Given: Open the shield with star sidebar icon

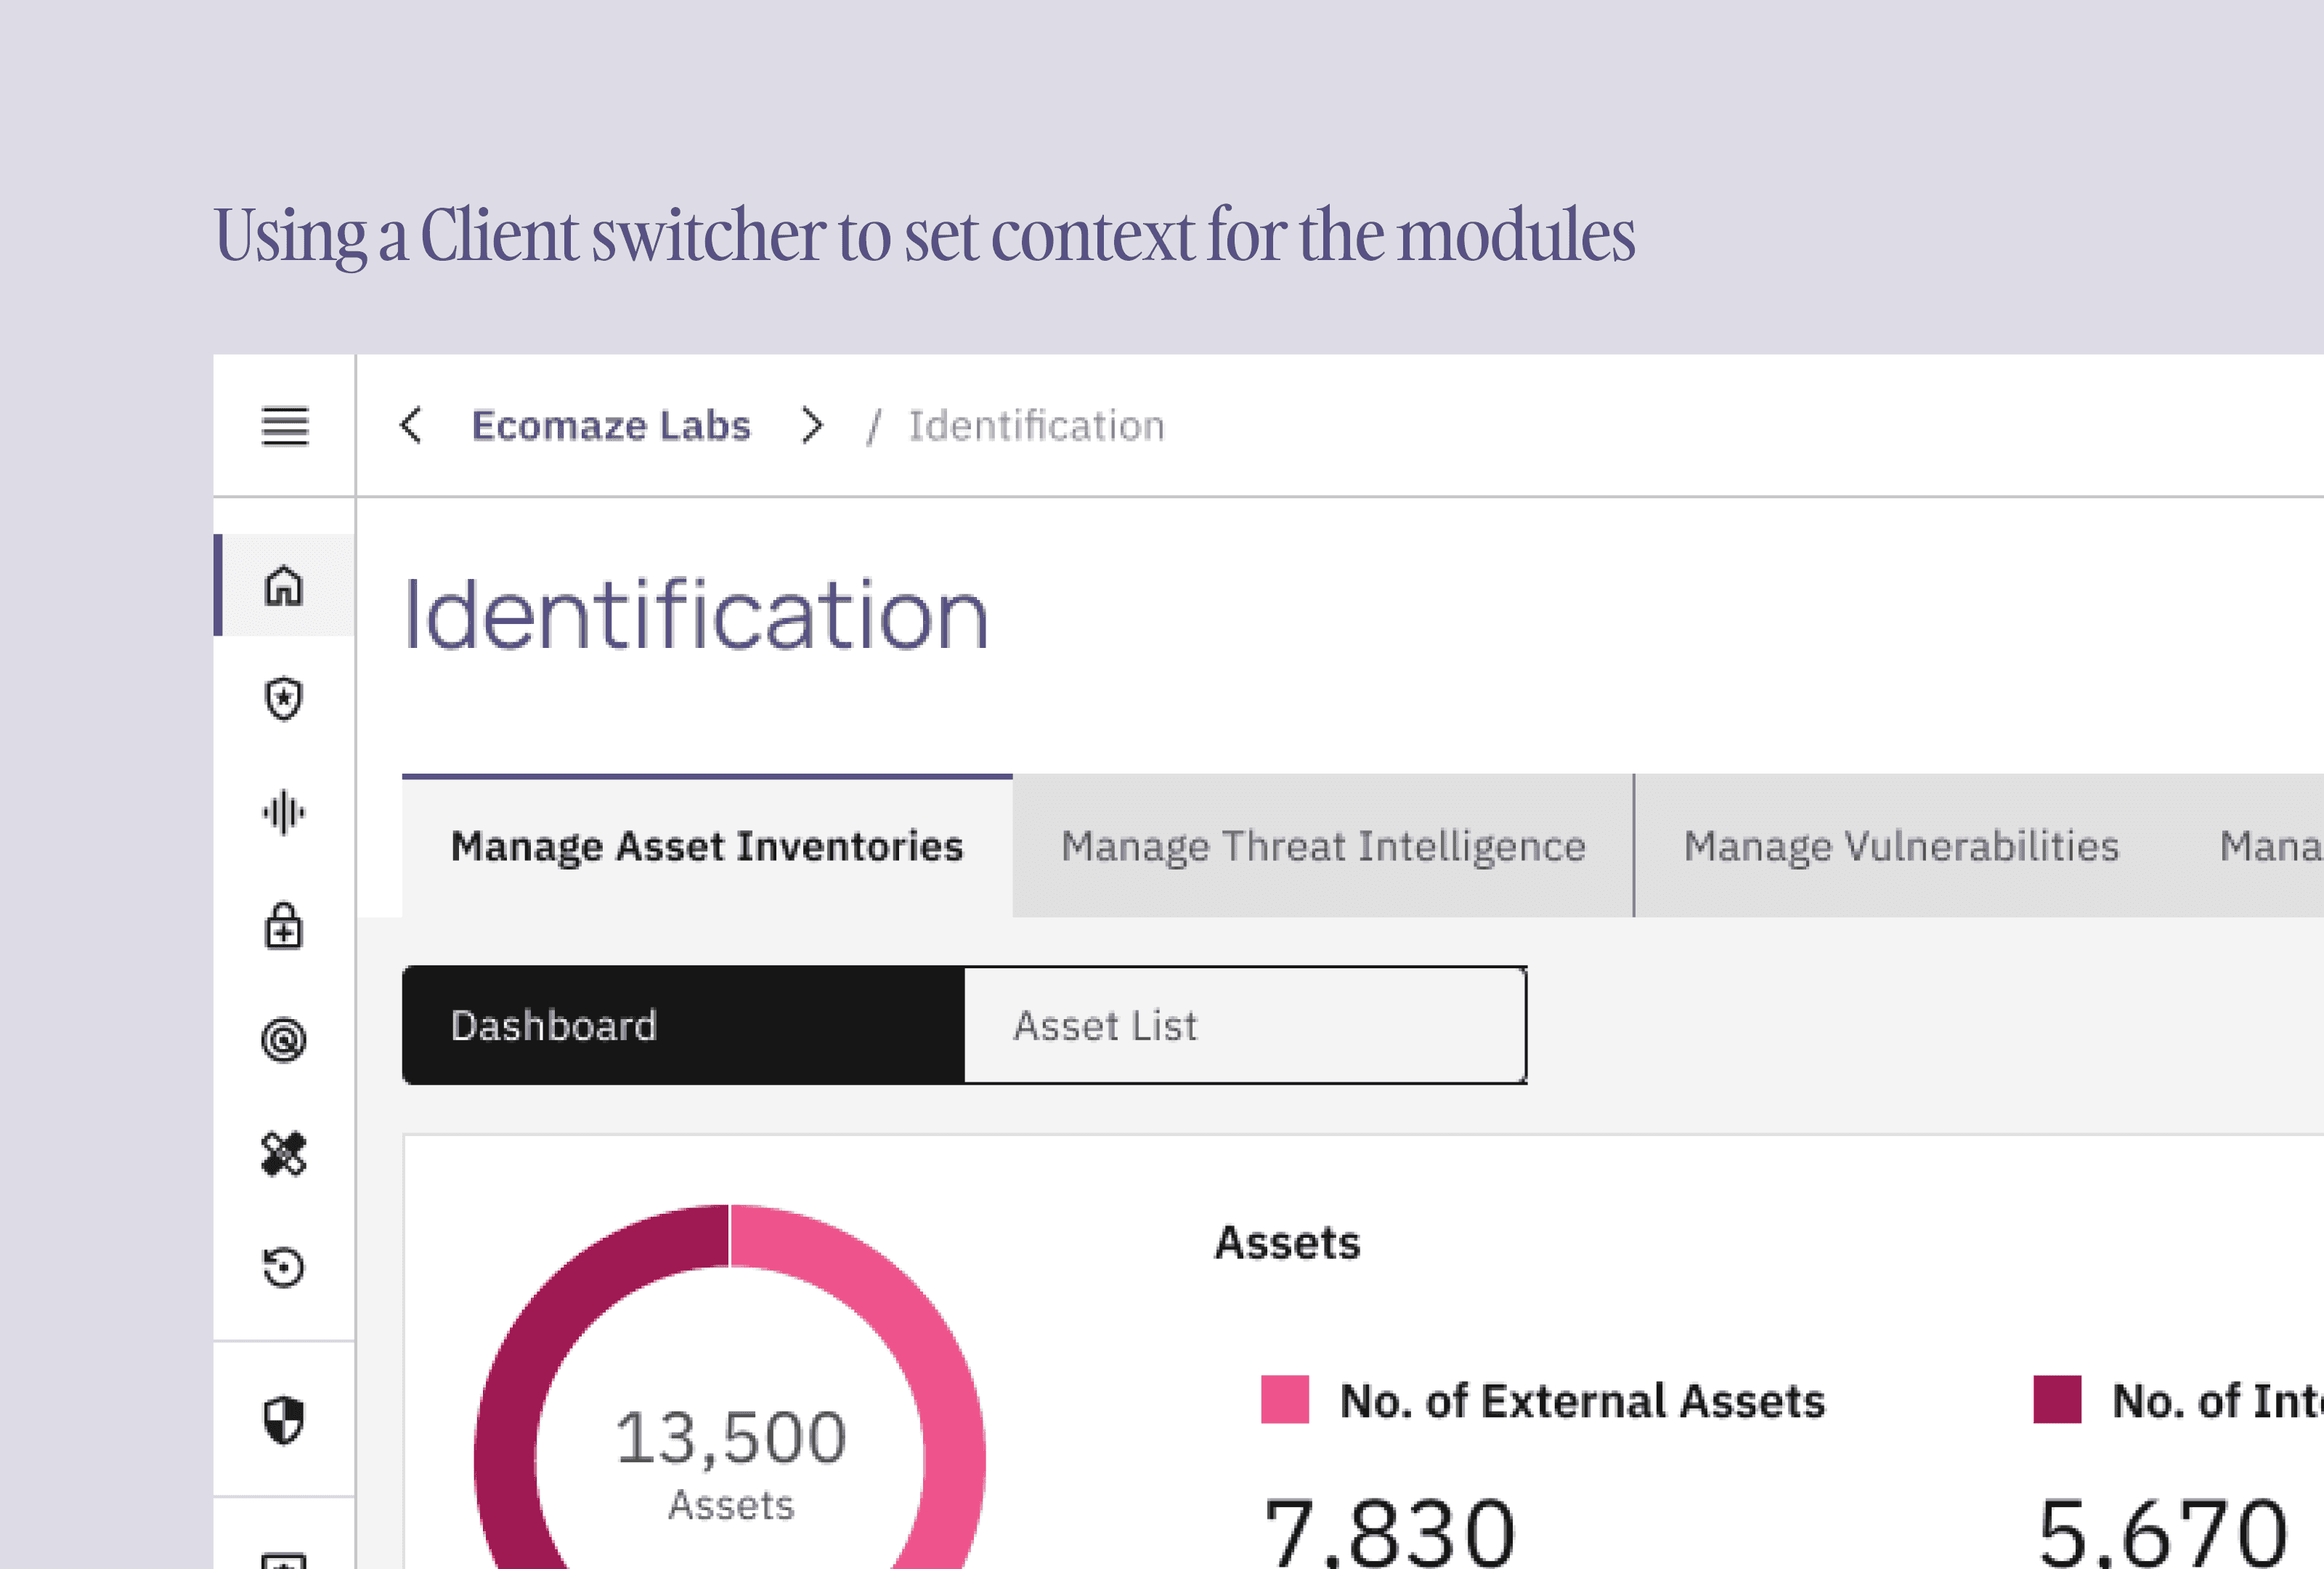Looking at the screenshot, I should [284, 699].
